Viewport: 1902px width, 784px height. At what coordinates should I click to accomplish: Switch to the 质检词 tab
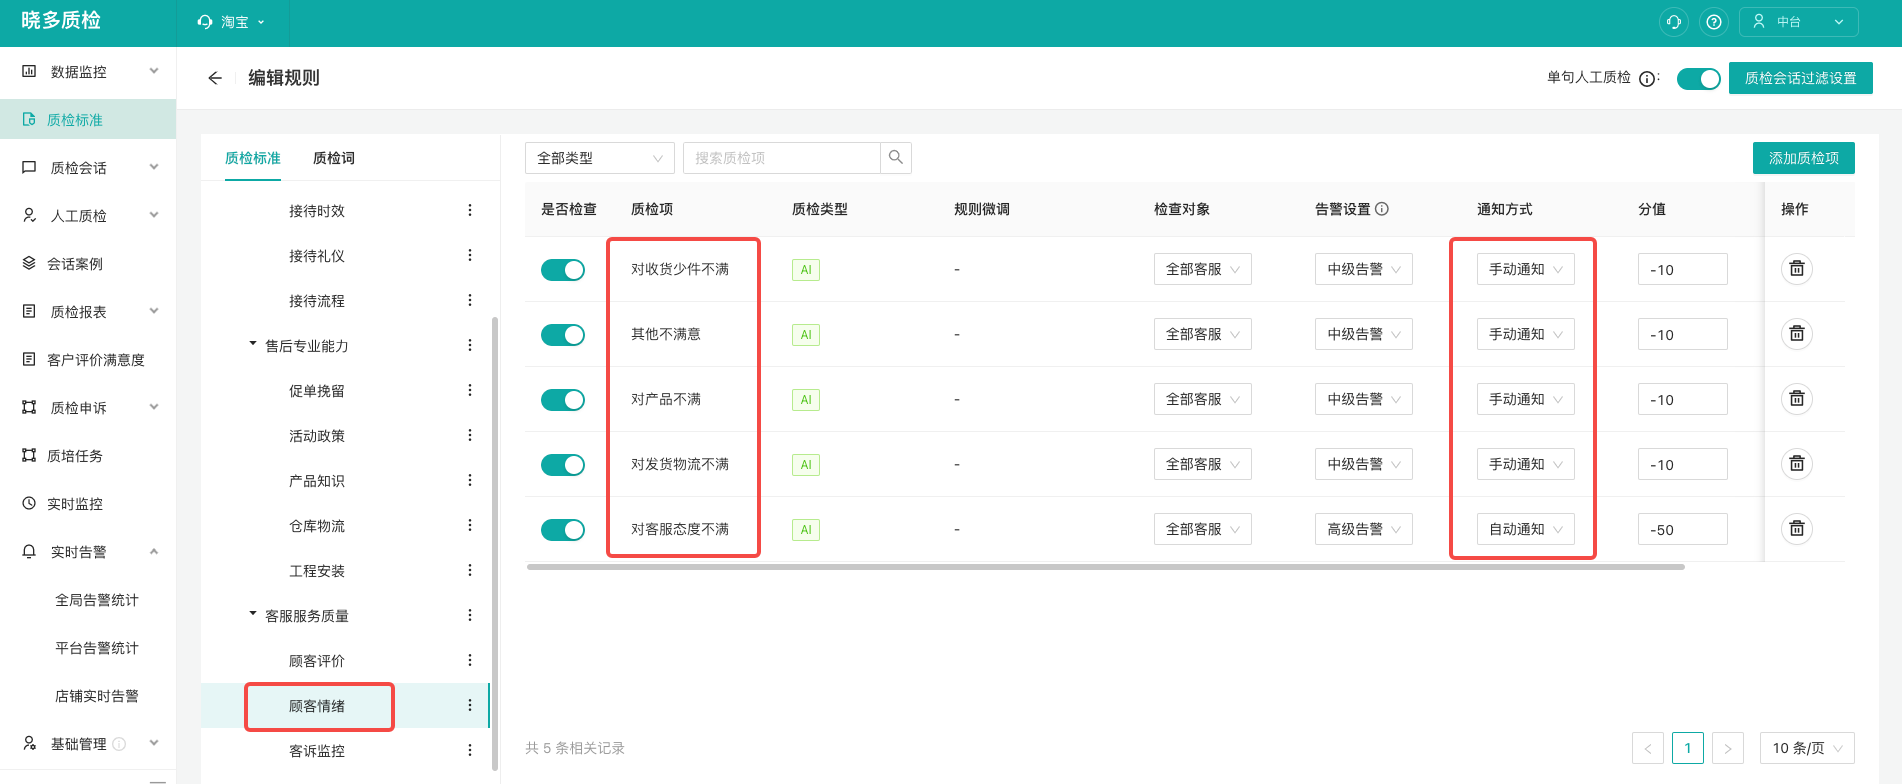(334, 158)
